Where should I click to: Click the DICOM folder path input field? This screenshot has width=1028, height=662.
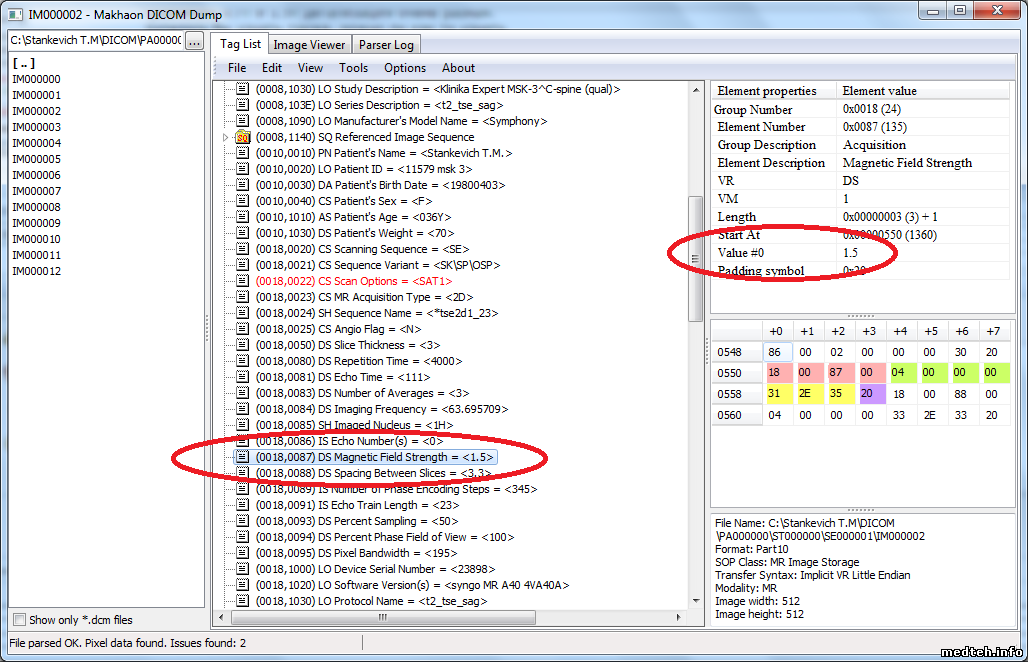pyautogui.click(x=95, y=41)
